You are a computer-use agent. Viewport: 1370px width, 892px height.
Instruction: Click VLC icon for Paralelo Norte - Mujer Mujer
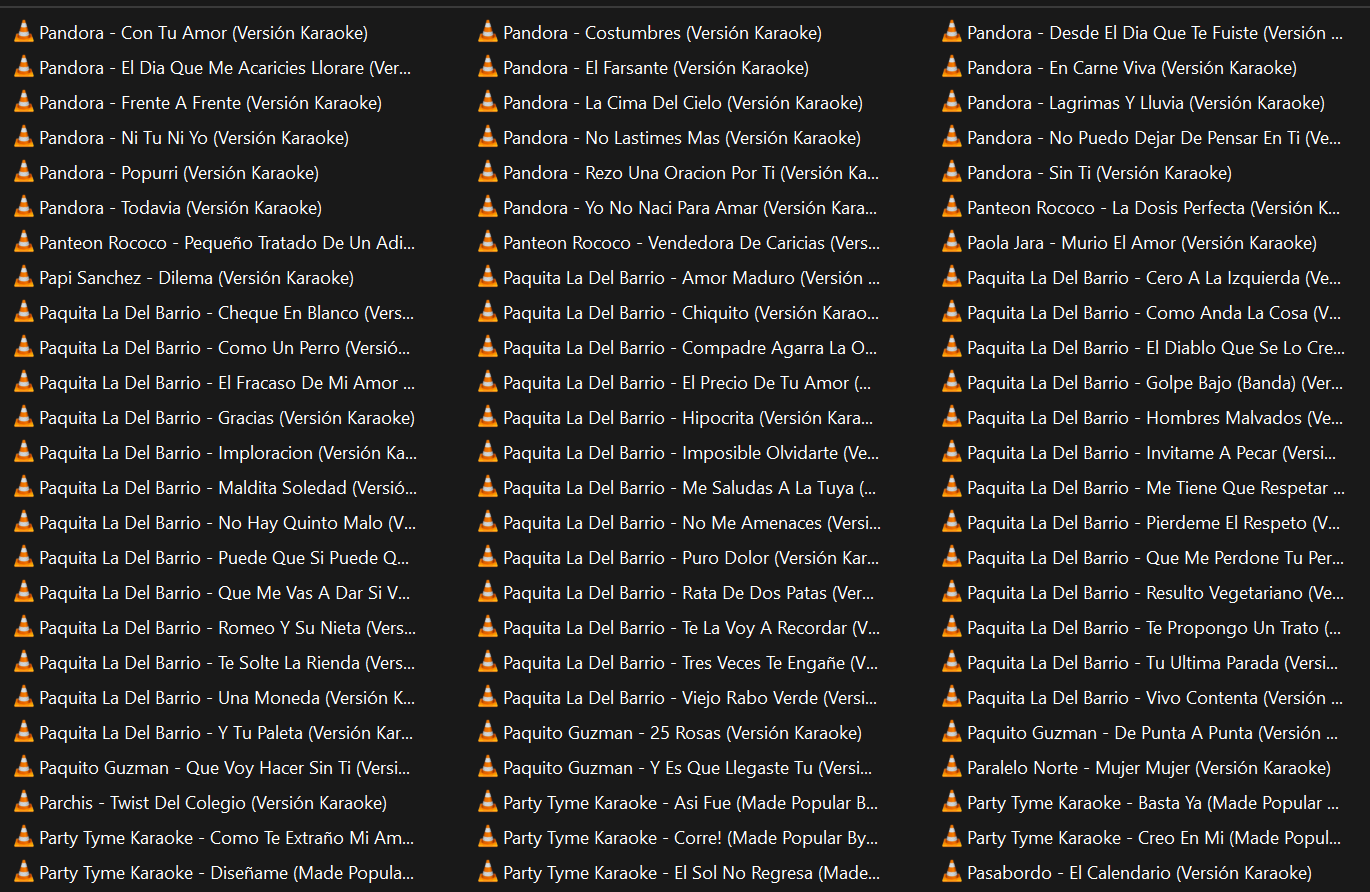(952, 768)
